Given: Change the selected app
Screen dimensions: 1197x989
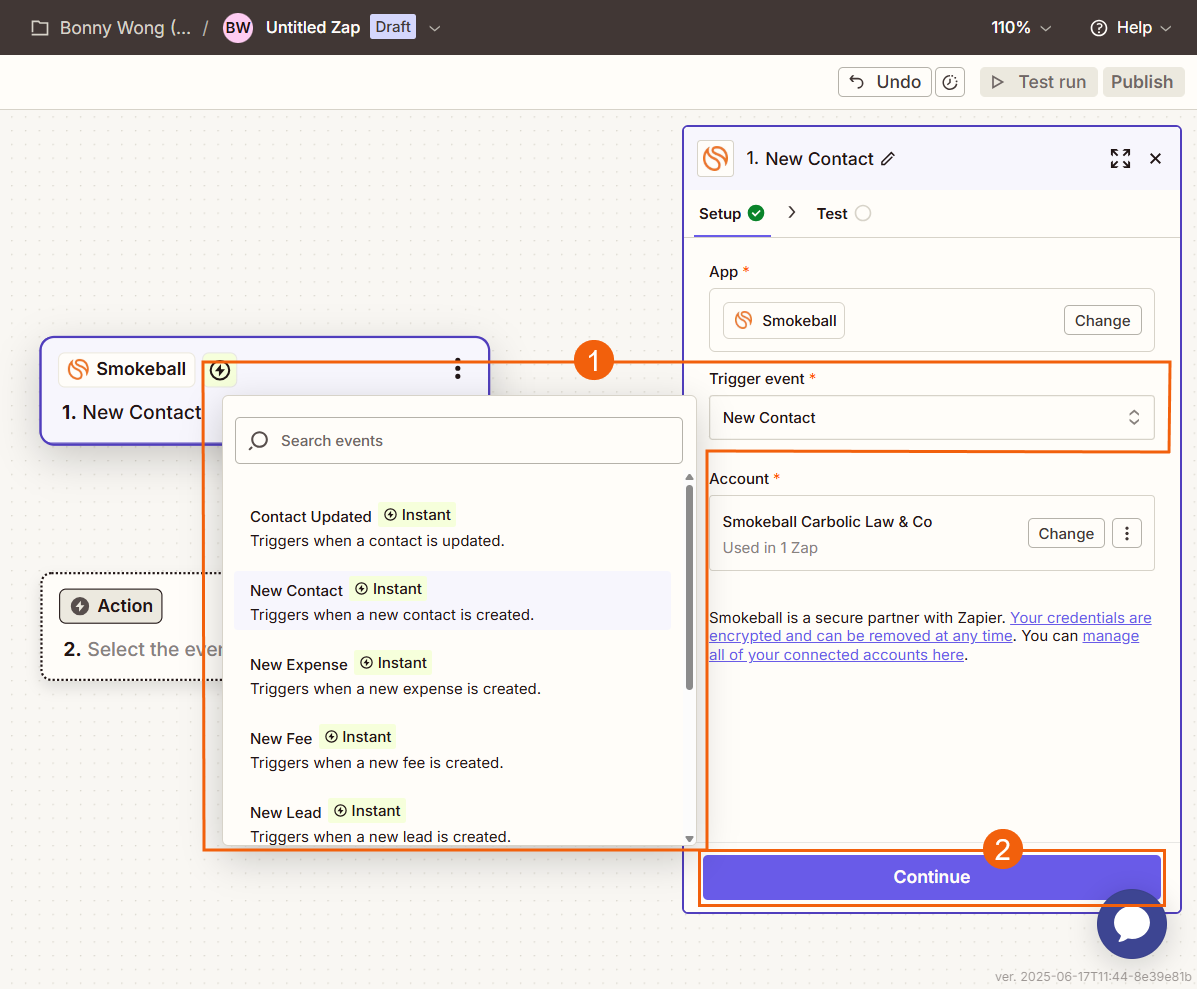Looking at the screenshot, I should (1102, 321).
